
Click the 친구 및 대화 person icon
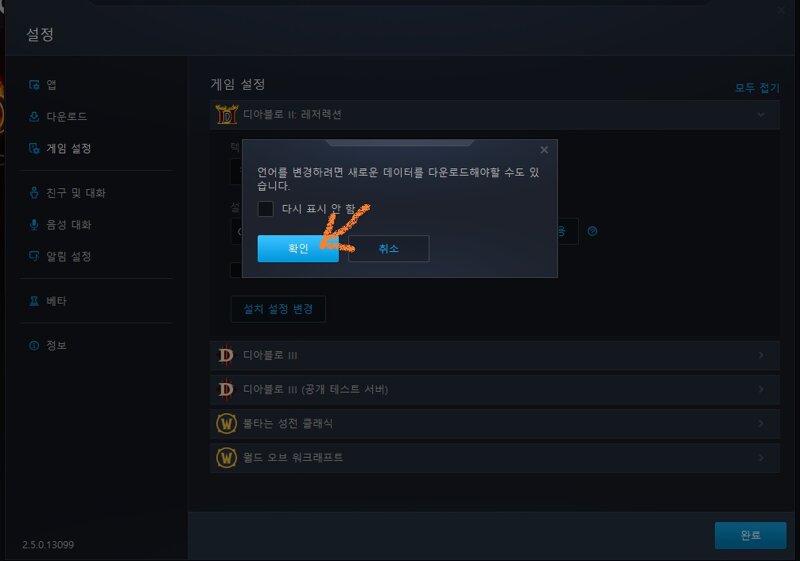pyautogui.click(x=34, y=193)
